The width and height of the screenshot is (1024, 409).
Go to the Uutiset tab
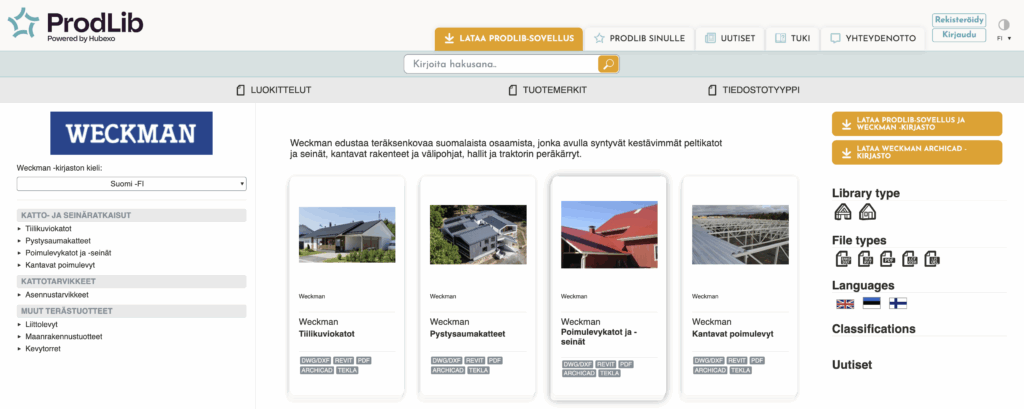coord(730,39)
